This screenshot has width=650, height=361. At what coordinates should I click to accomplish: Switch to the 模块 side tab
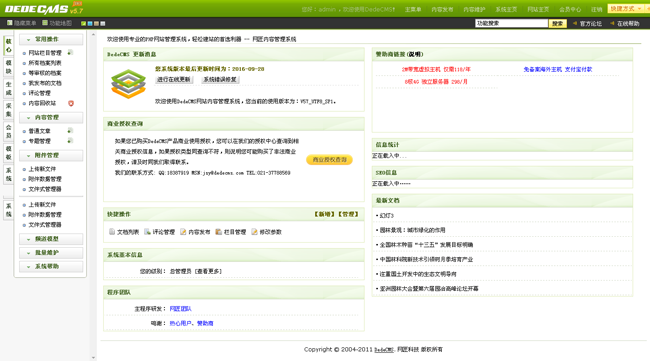9,67
